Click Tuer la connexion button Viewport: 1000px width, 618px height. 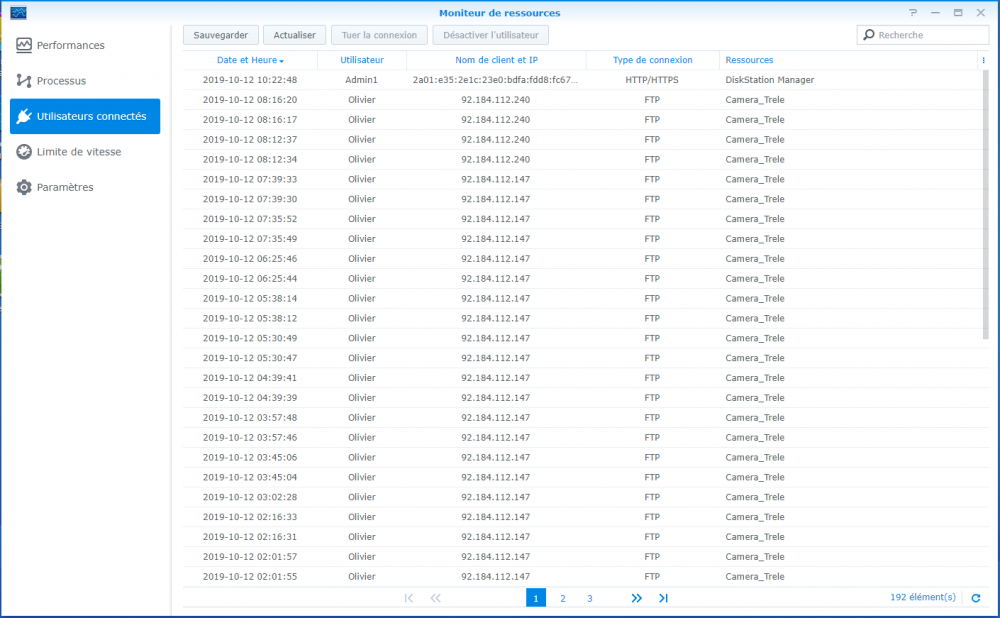[379, 35]
